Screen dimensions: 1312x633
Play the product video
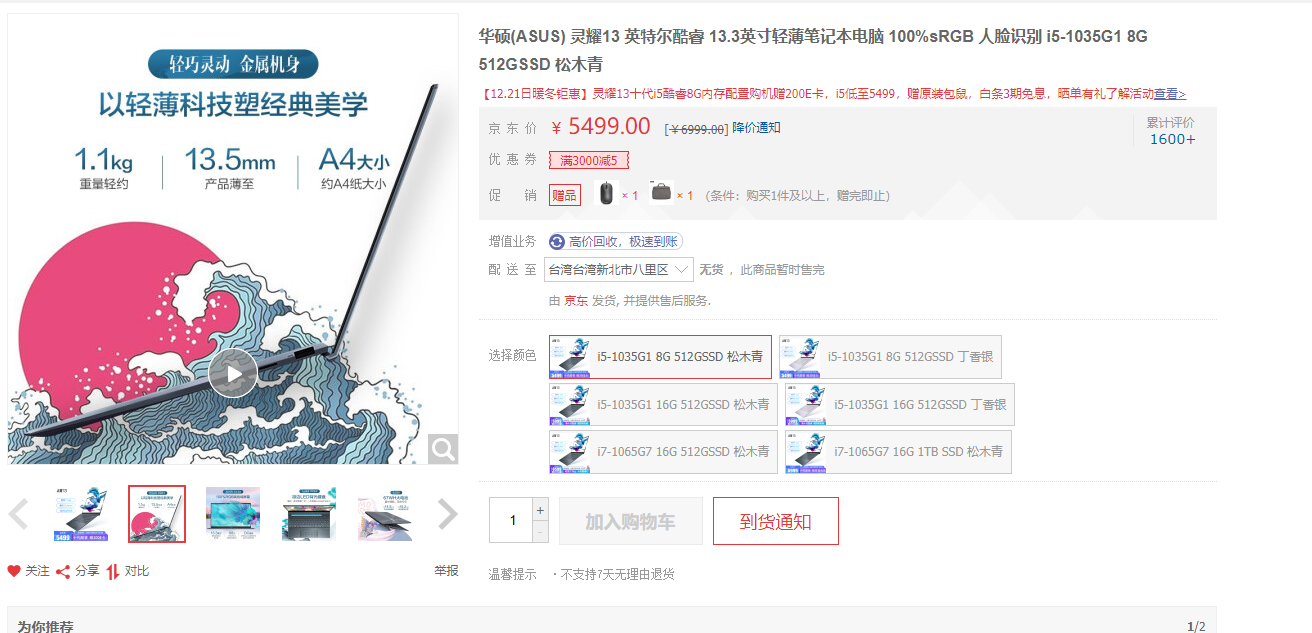point(233,373)
